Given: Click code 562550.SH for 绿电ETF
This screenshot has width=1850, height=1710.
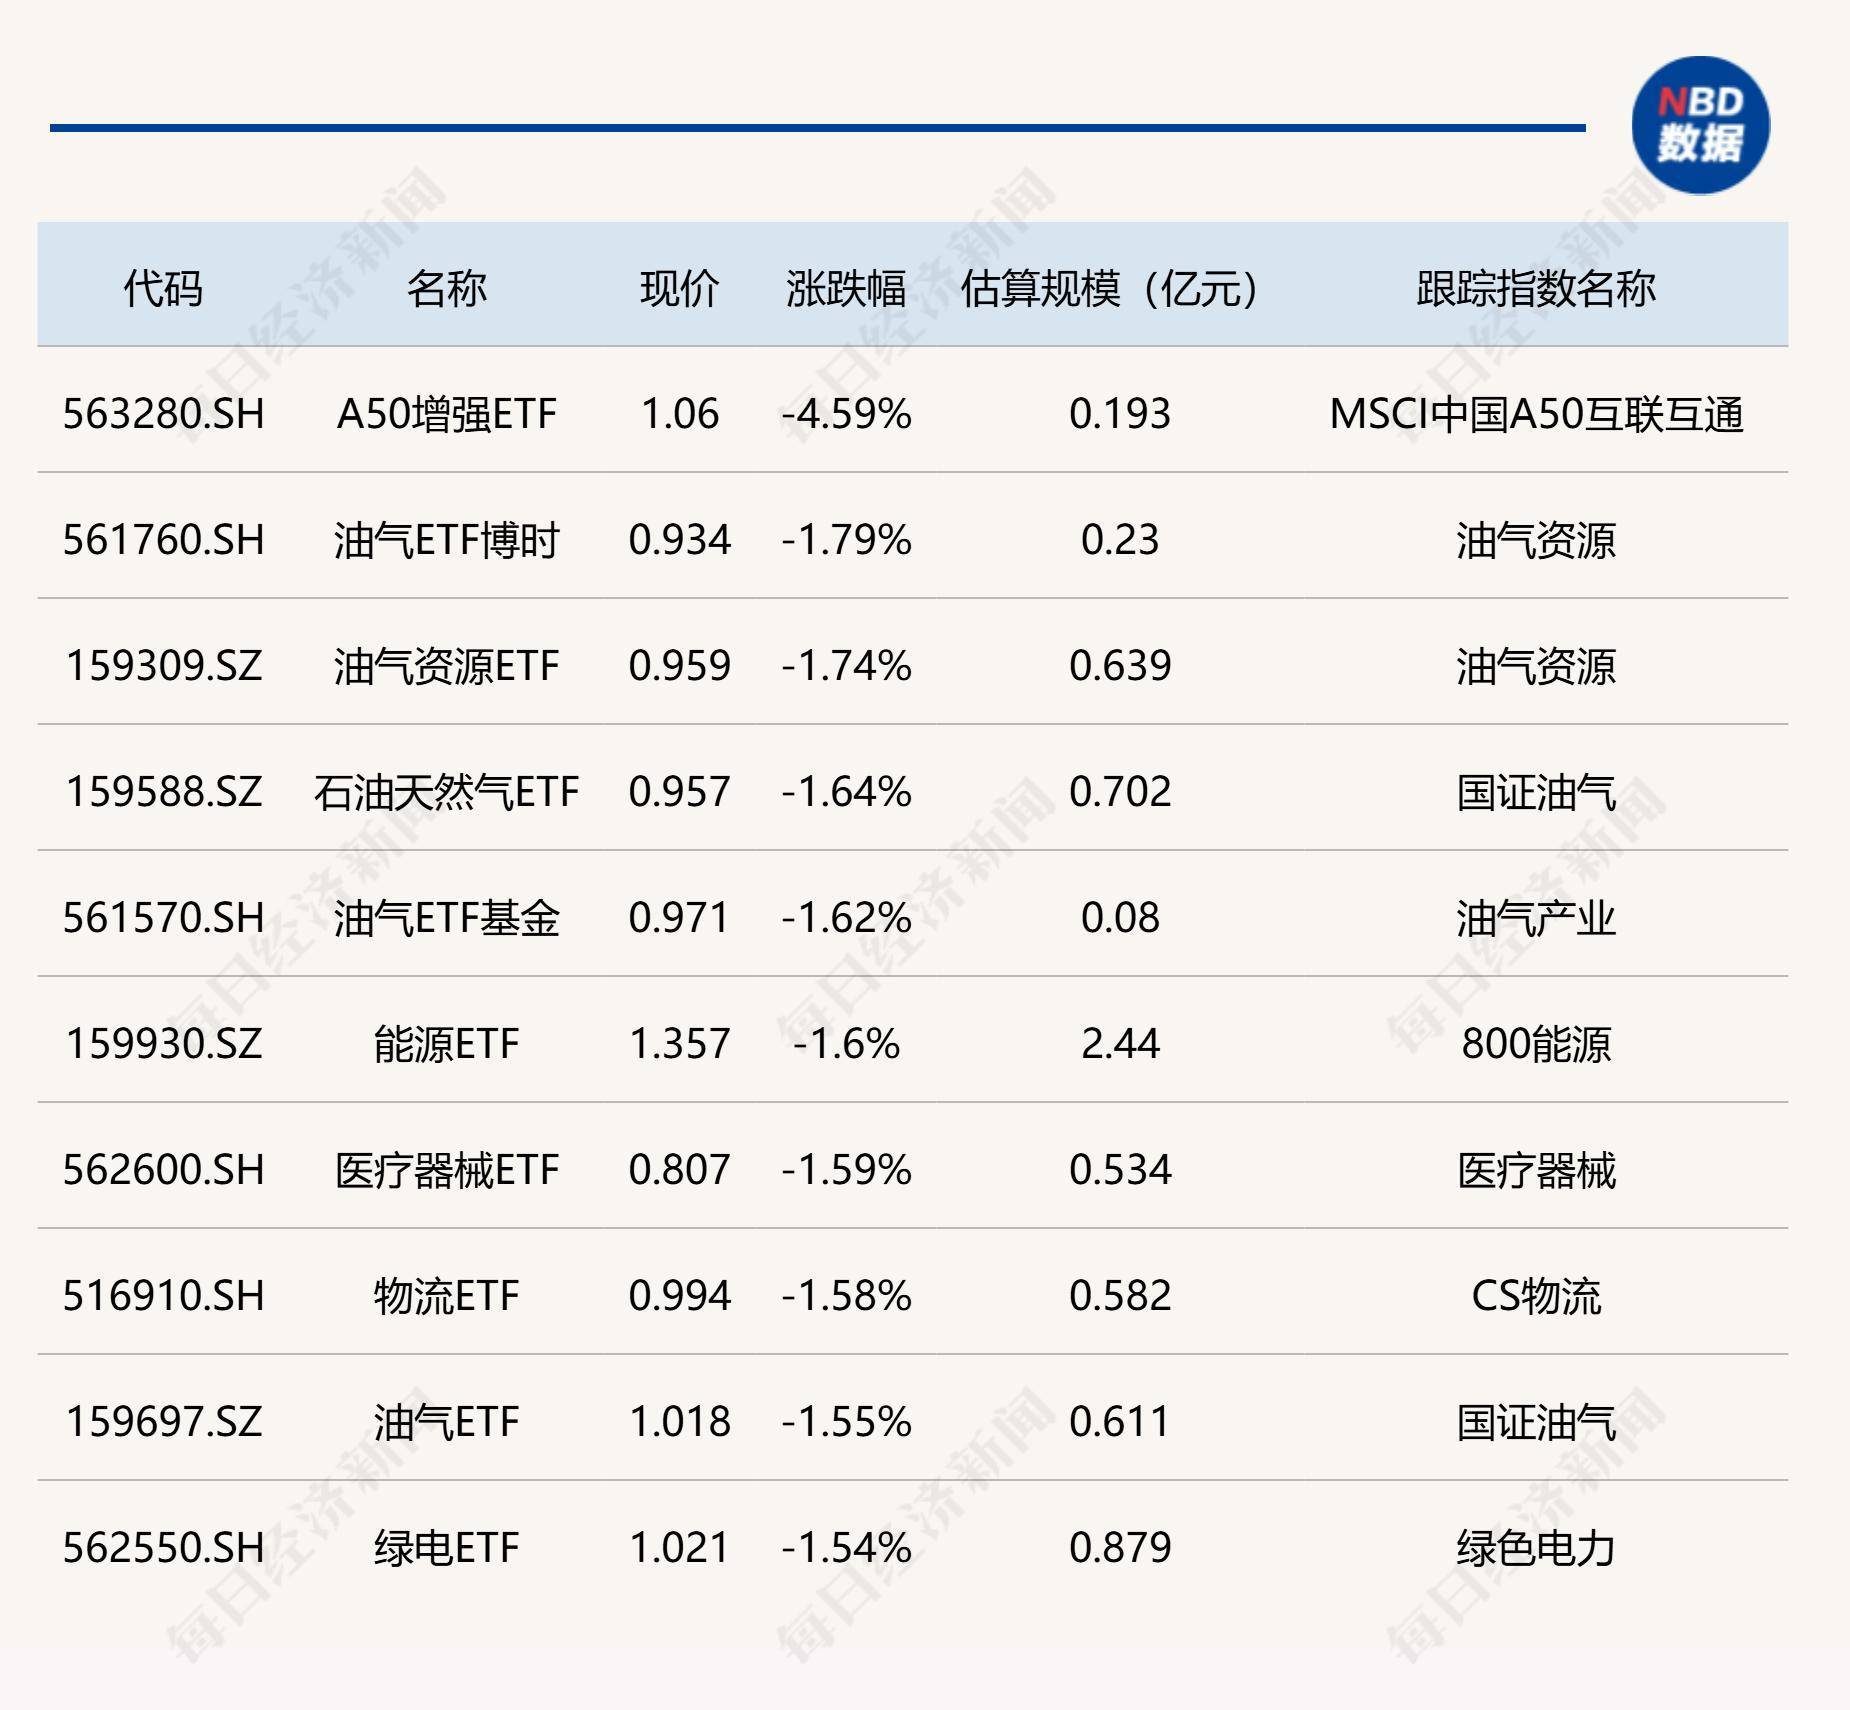Looking at the screenshot, I should coord(163,1548).
